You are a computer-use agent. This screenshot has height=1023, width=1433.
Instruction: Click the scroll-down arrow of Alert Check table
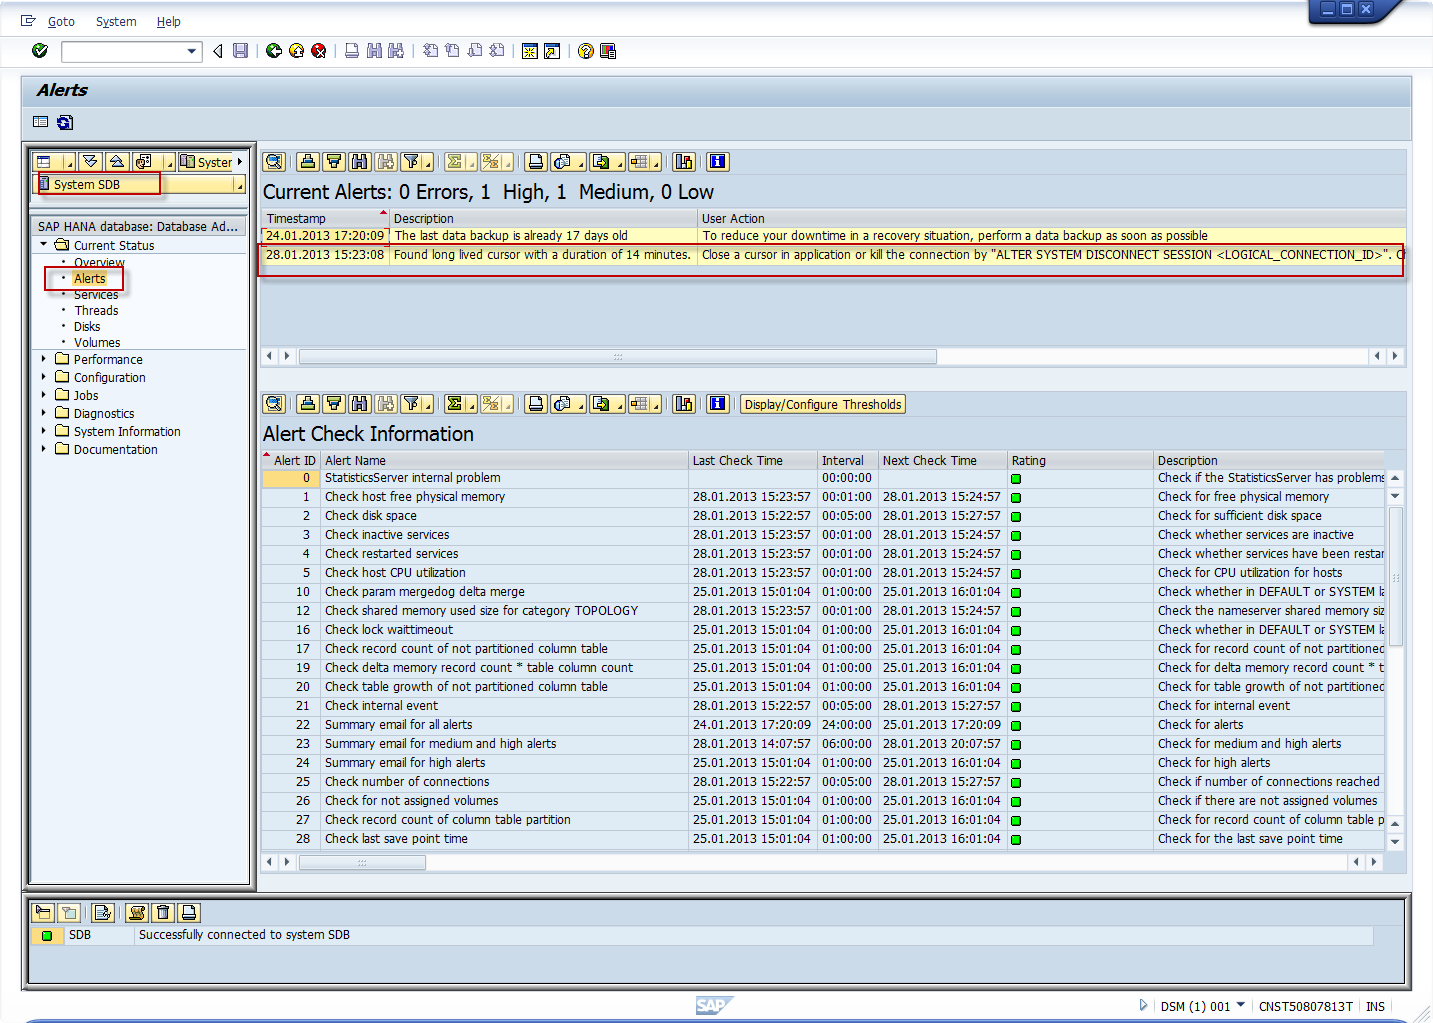(1395, 842)
